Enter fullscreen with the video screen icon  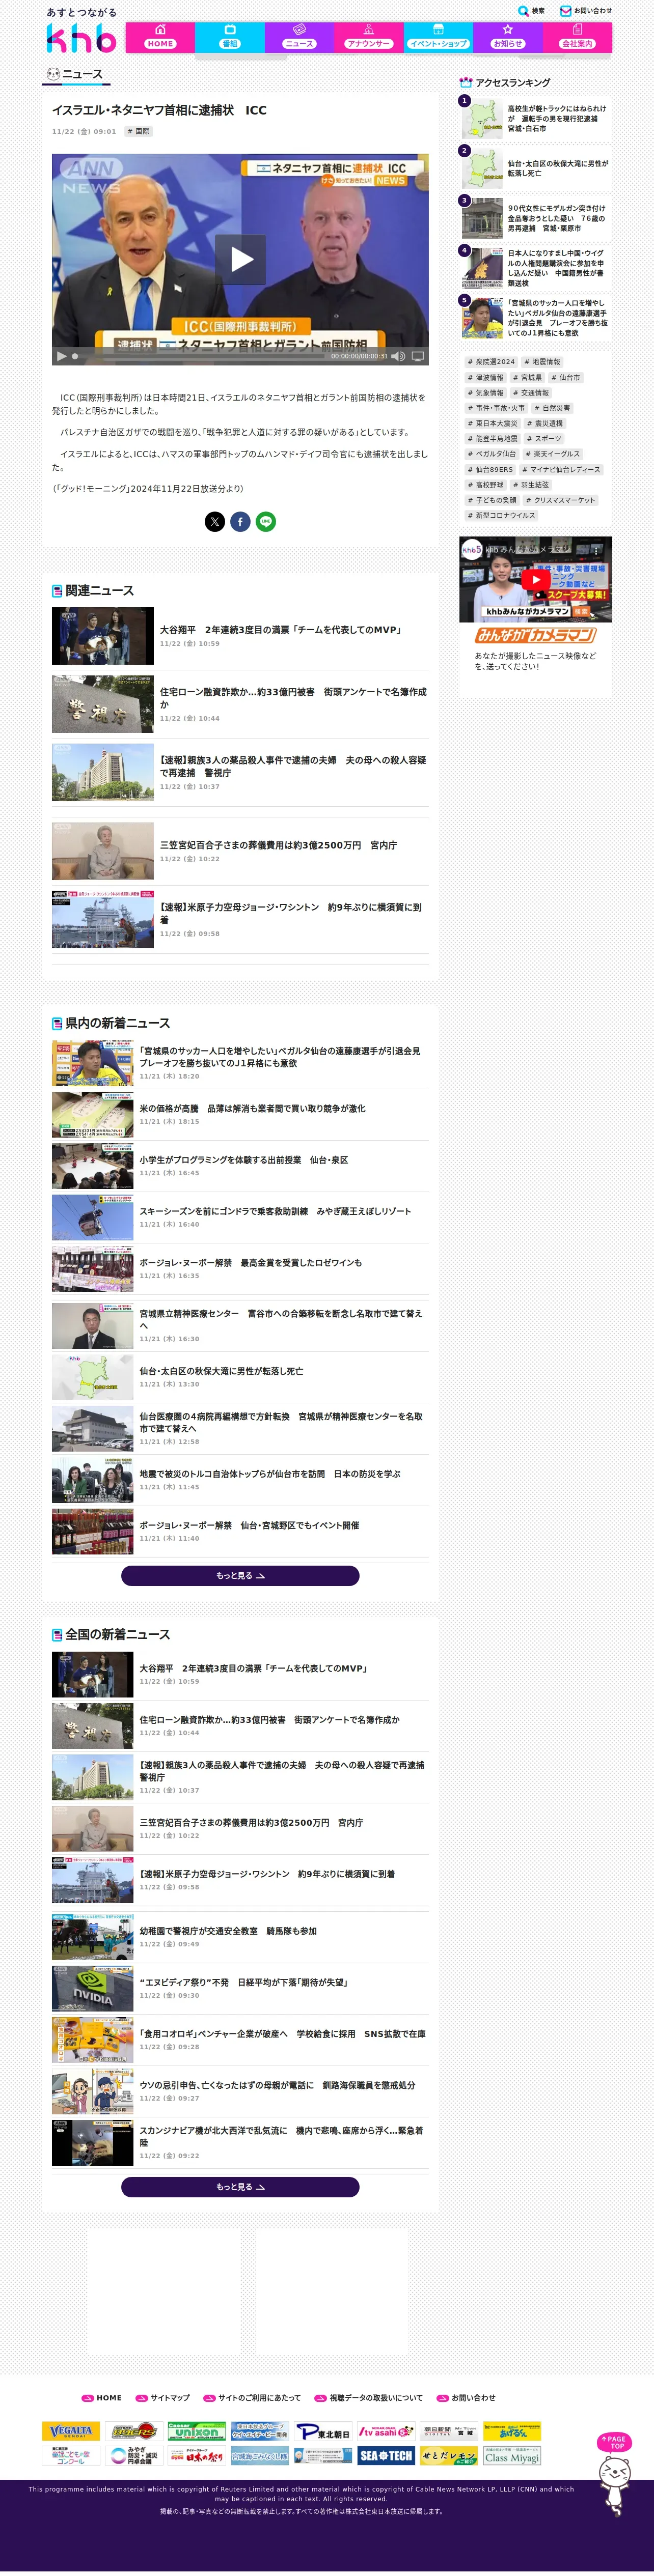[418, 356]
